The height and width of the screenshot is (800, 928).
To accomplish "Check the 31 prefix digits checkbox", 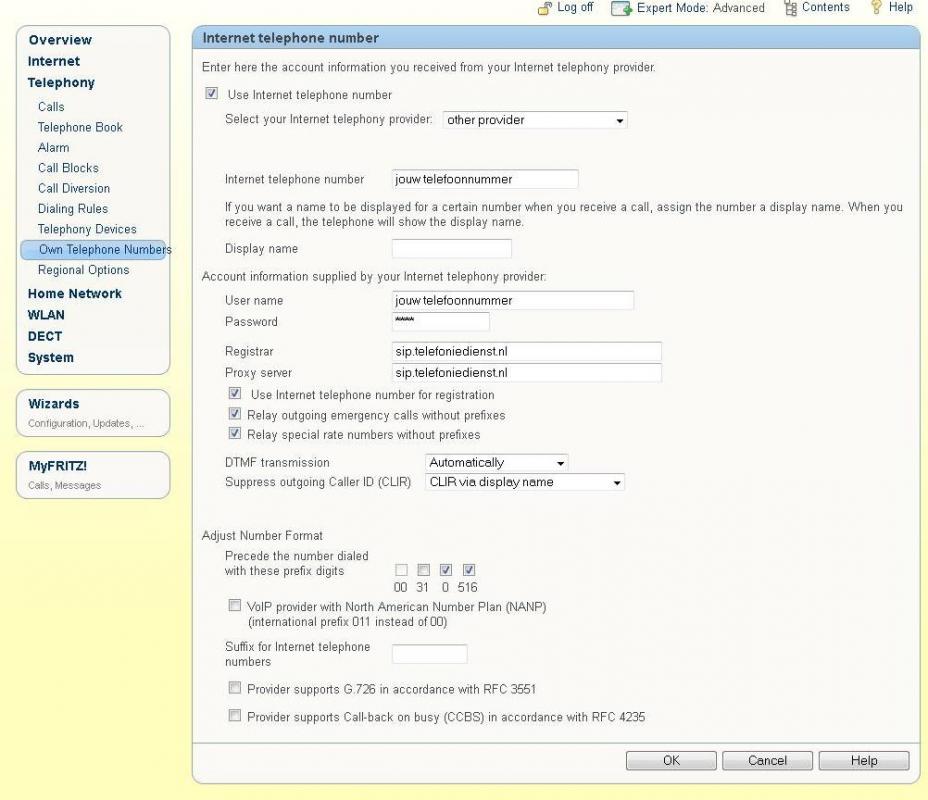I will click(423, 570).
